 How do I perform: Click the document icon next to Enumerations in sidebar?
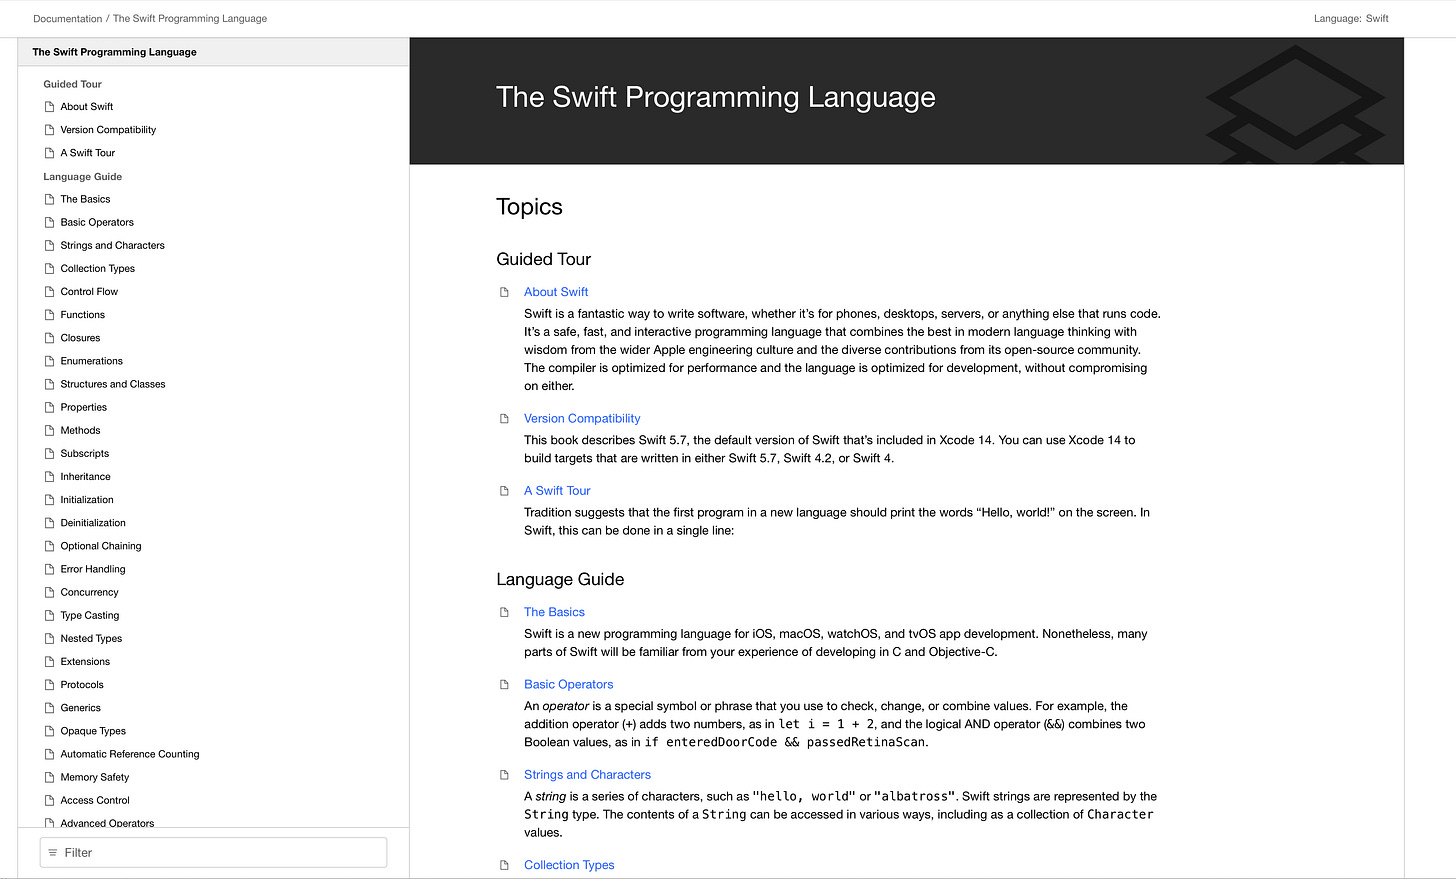tap(49, 361)
